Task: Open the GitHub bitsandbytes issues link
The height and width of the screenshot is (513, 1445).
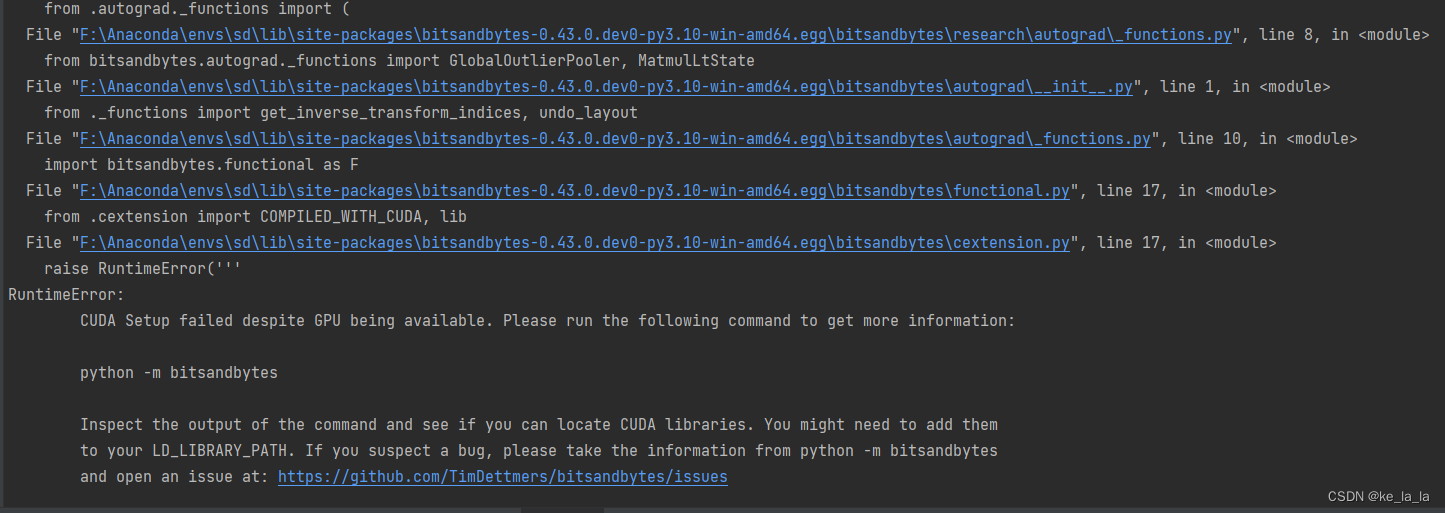Action: pyautogui.click(x=503, y=477)
